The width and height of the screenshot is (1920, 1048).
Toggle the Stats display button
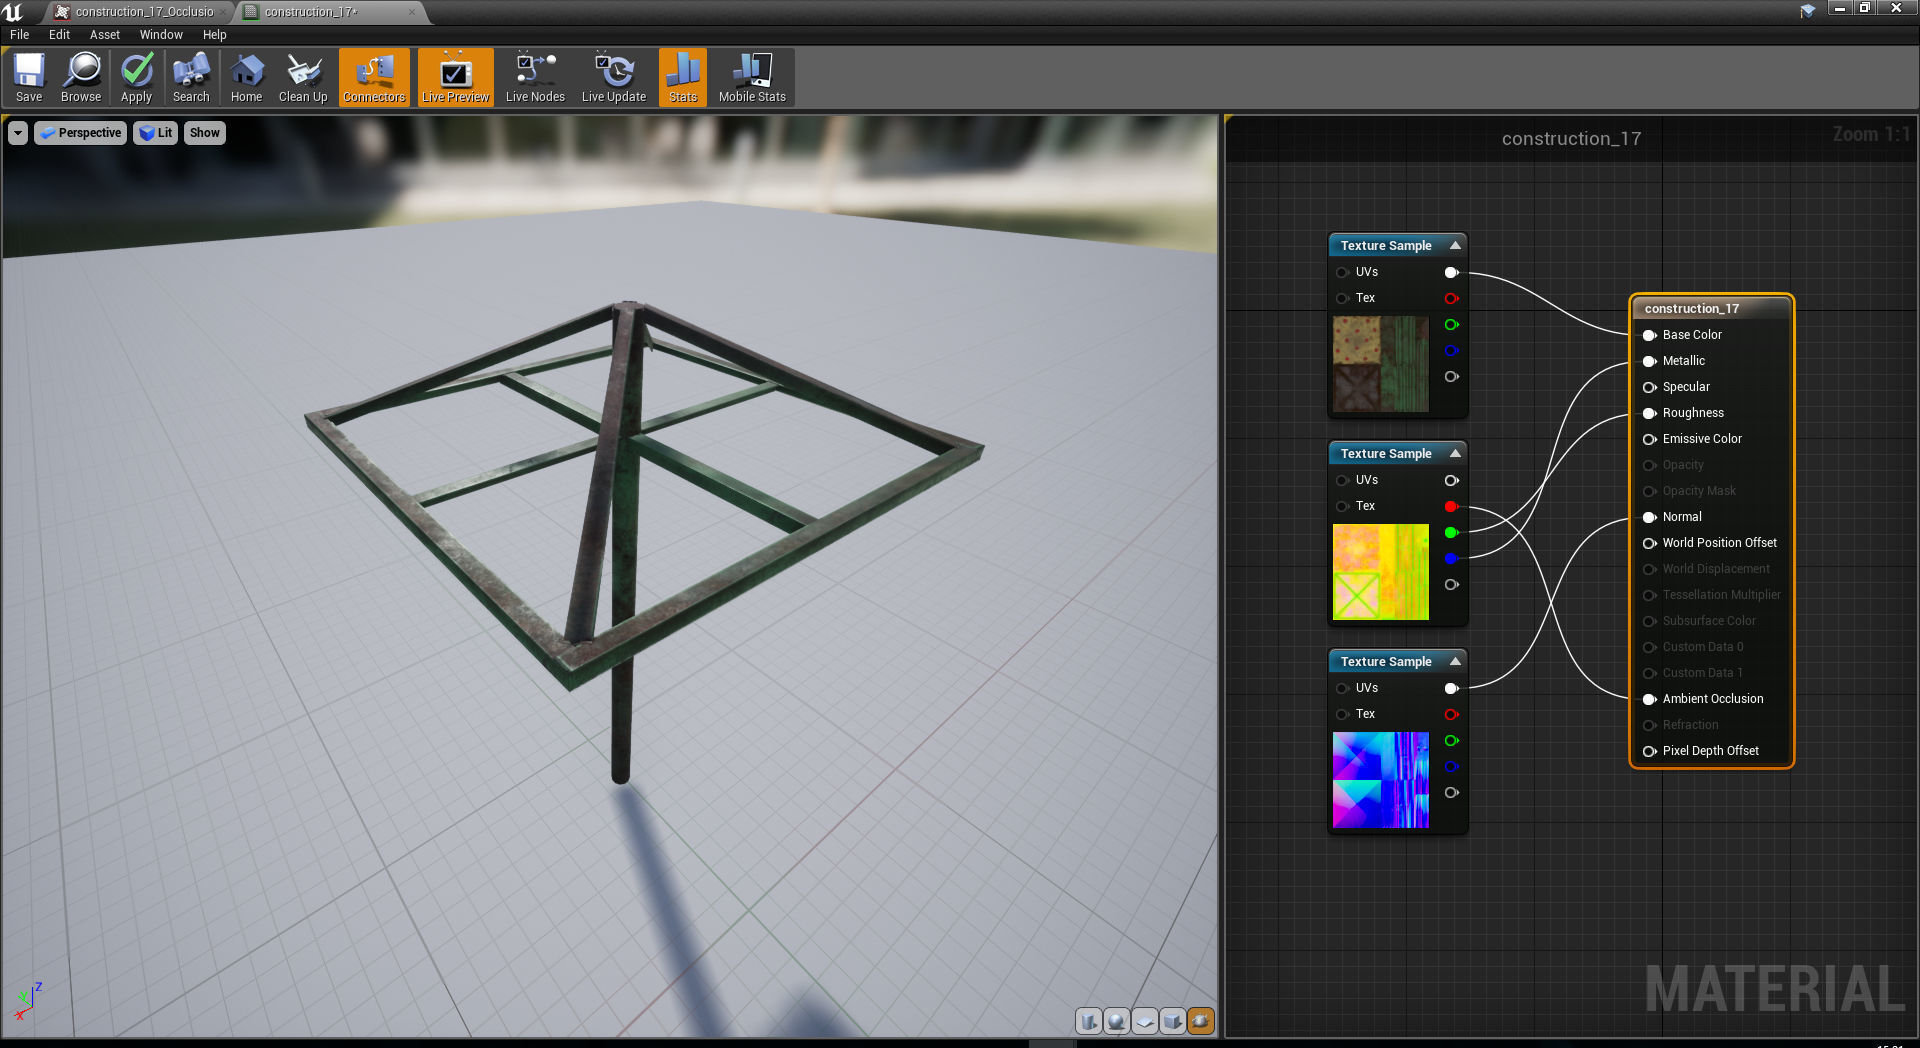point(683,78)
